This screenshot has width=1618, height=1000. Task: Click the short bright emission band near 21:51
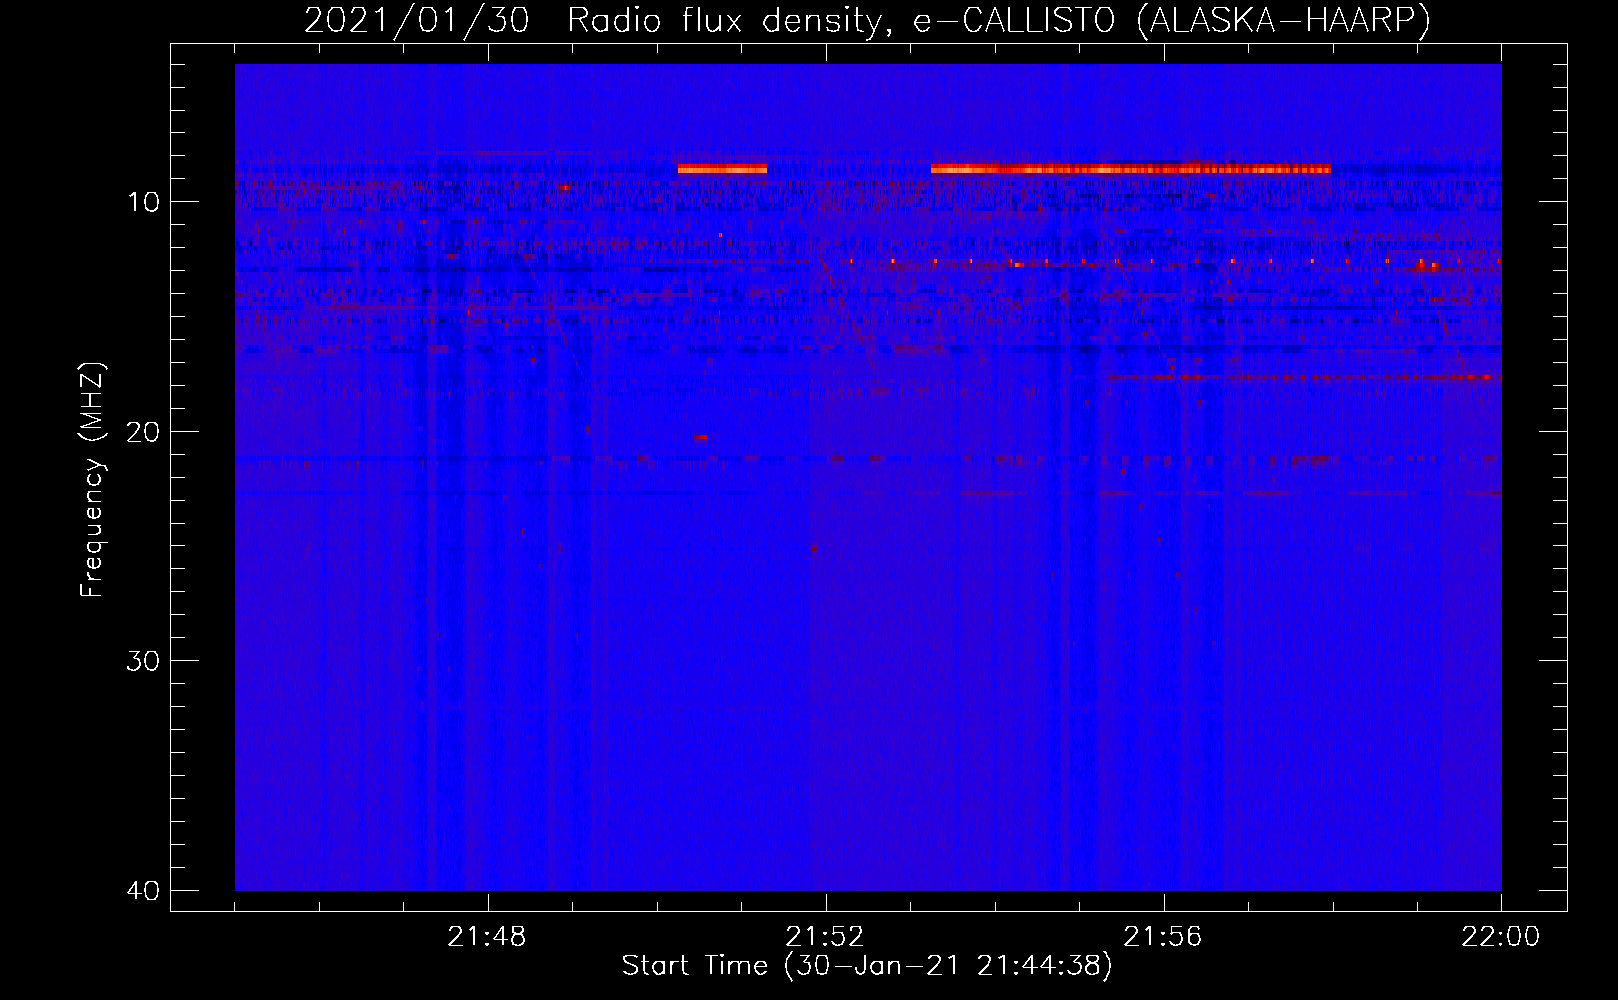point(722,169)
